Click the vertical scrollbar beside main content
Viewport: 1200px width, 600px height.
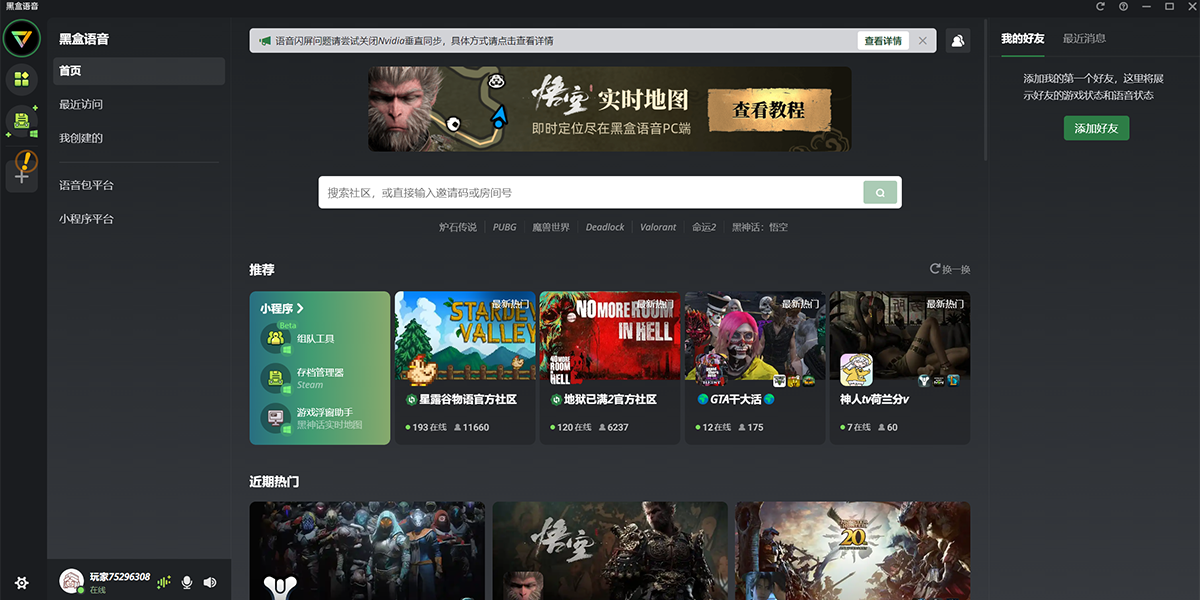coord(985,90)
